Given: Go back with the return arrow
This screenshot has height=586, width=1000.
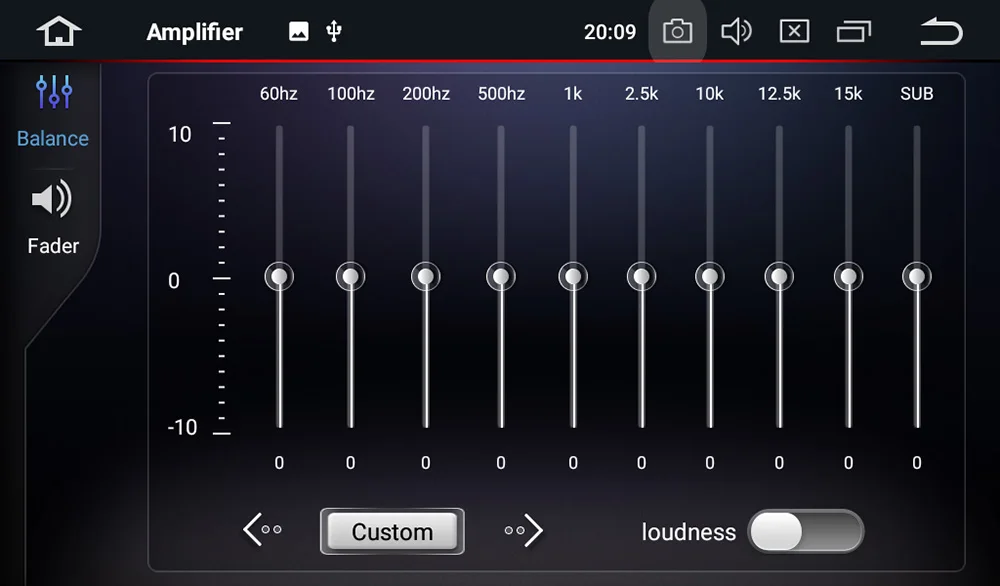Looking at the screenshot, I should [941, 31].
